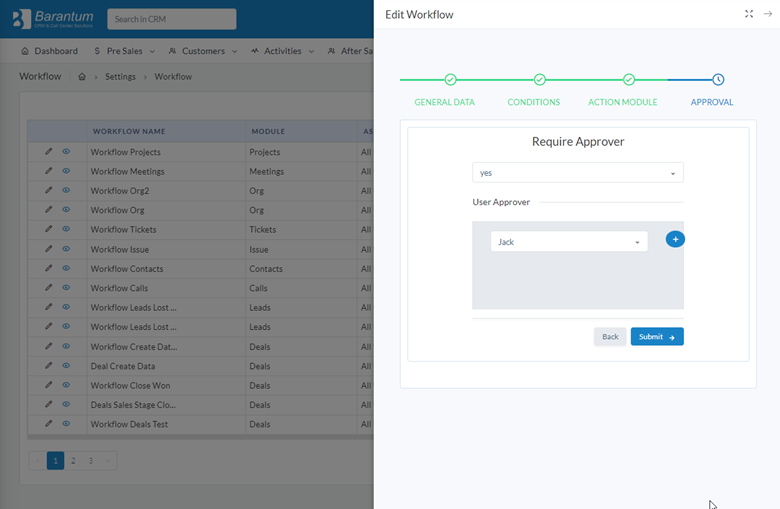Image resolution: width=780 pixels, height=509 pixels.
Task: Sort by MODULE column header
Action: point(268,131)
